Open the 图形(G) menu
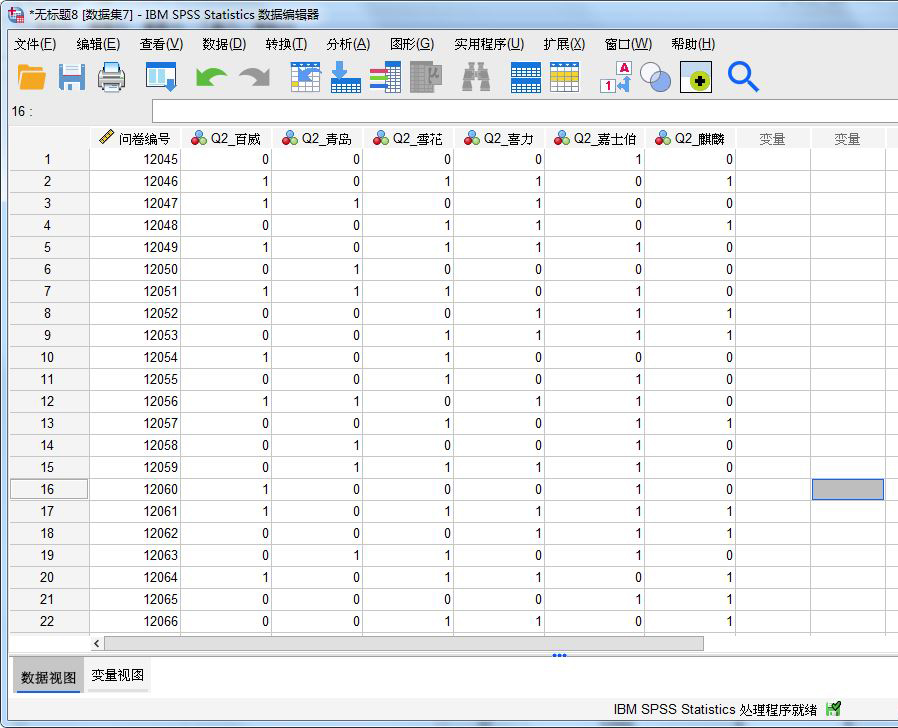Screen dimensions: 898x728 pos(412,44)
